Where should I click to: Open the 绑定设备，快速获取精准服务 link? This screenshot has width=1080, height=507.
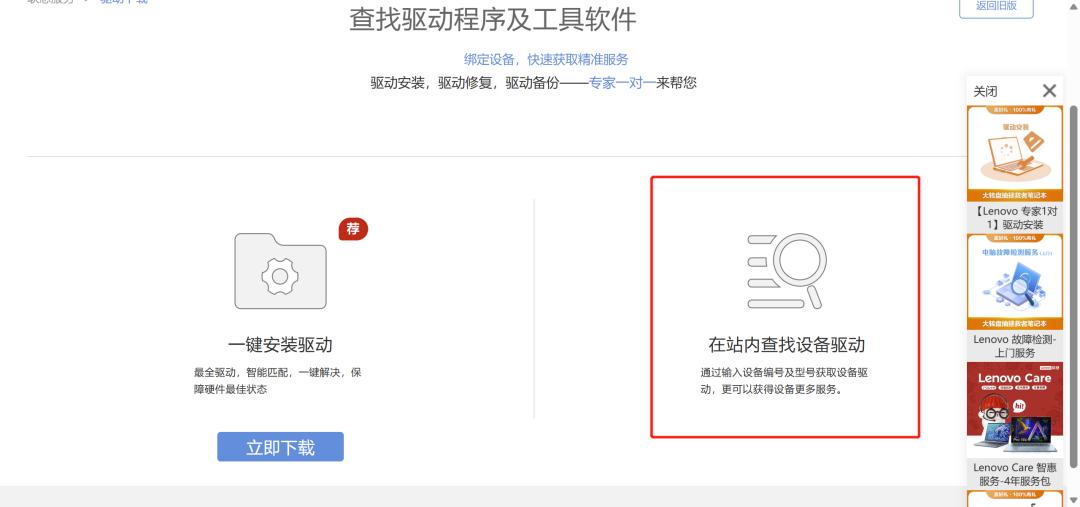pyautogui.click(x=546, y=59)
